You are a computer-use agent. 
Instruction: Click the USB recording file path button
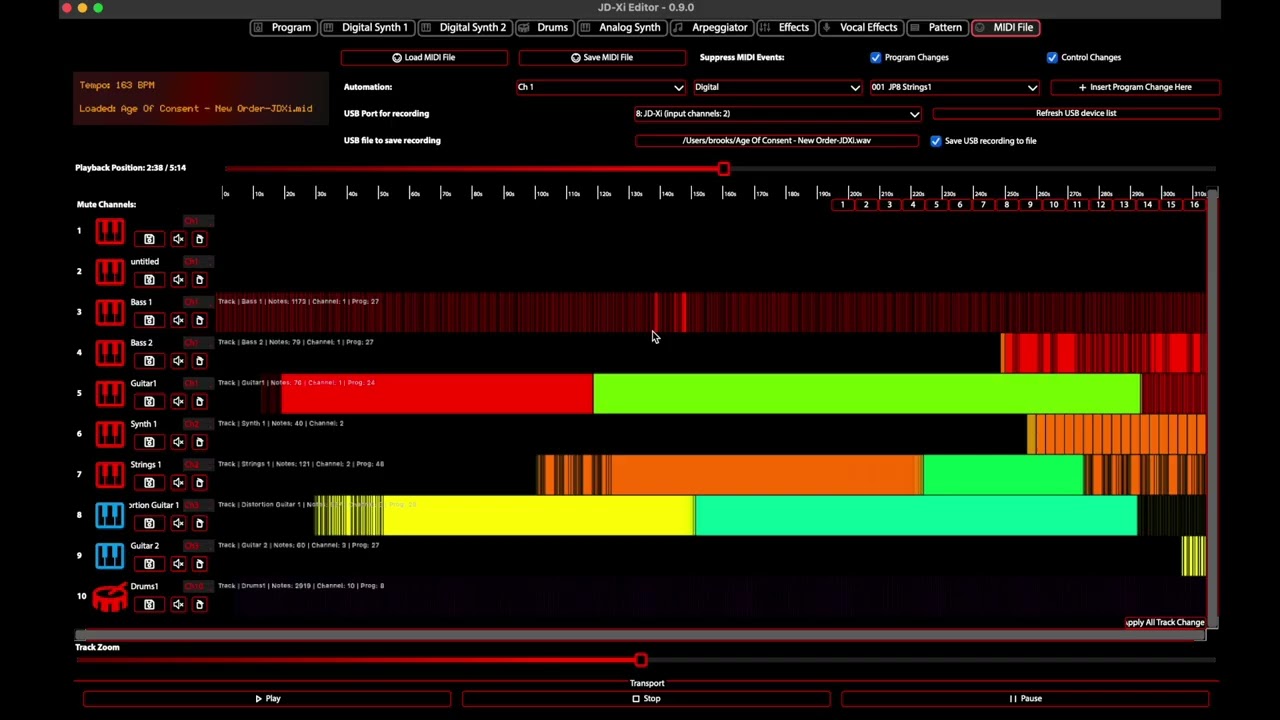click(x=777, y=141)
